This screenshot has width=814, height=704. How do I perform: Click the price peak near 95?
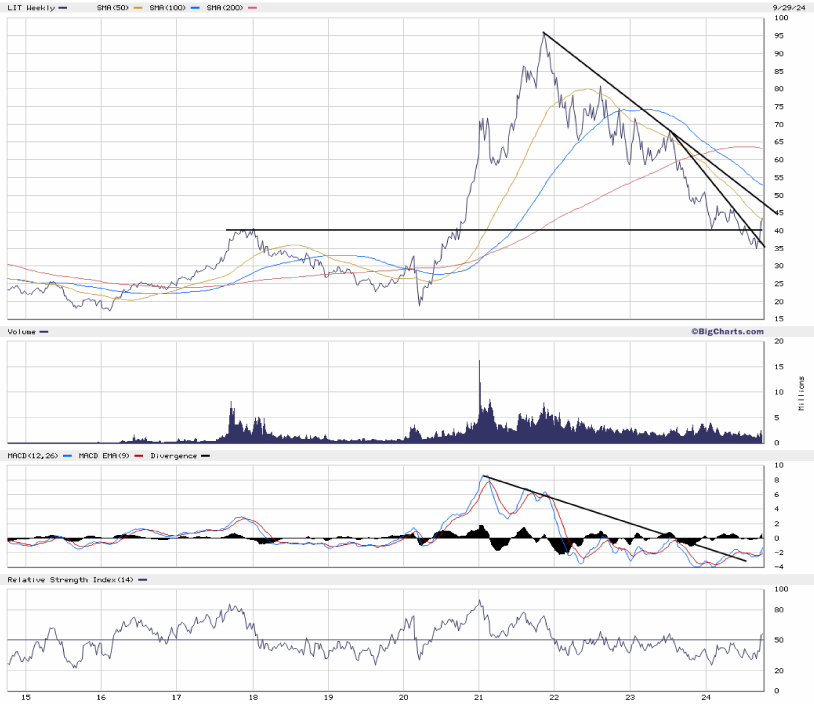(x=543, y=34)
